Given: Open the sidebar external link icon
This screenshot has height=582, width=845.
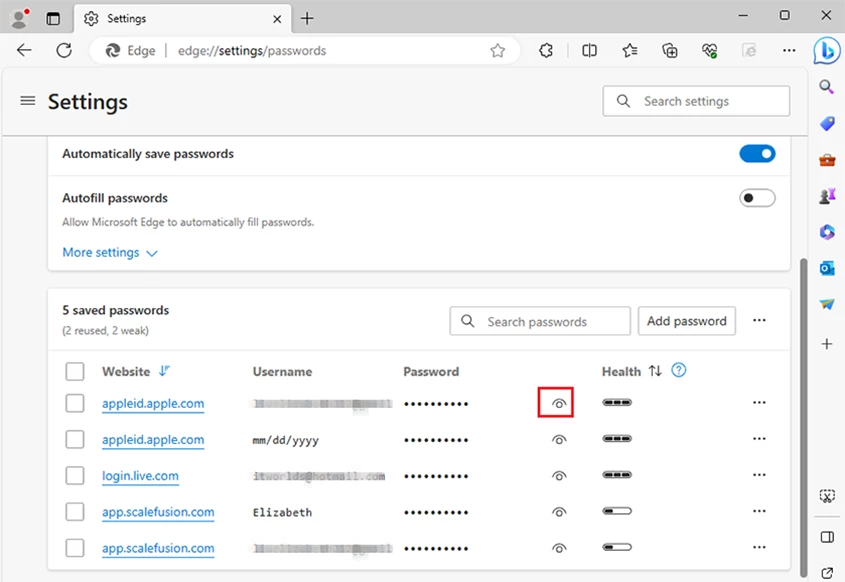Looking at the screenshot, I should click(827, 573).
